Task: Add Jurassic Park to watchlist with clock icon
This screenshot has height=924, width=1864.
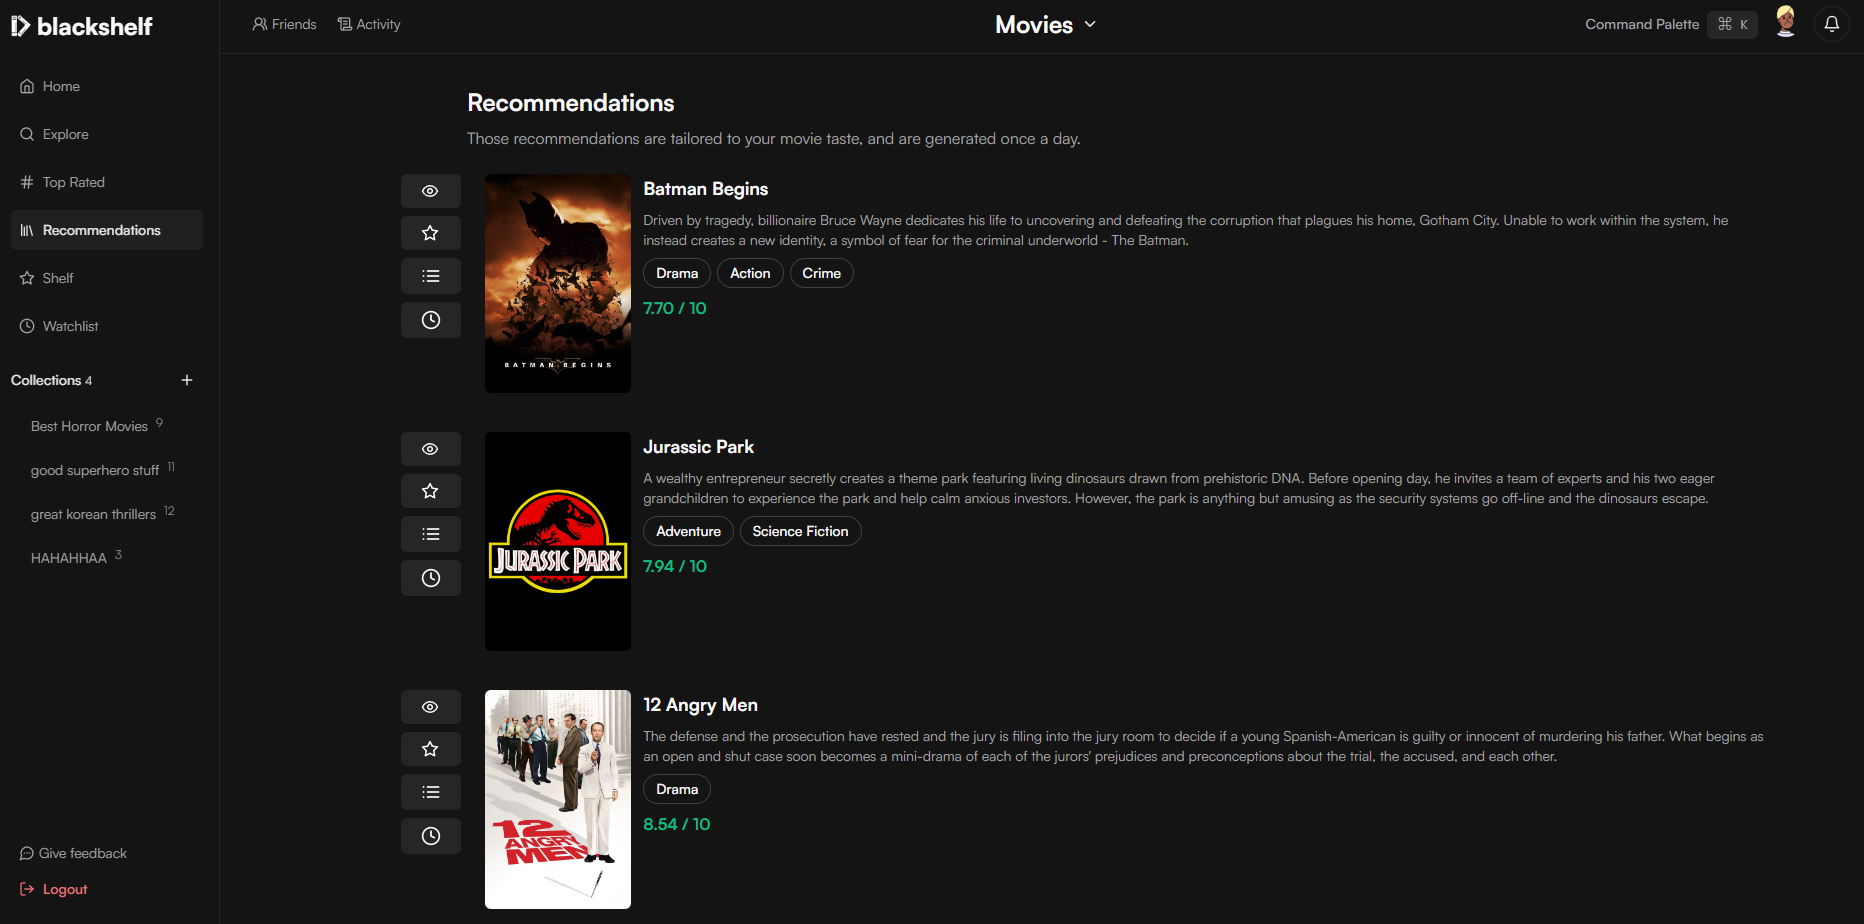Action: tap(430, 578)
